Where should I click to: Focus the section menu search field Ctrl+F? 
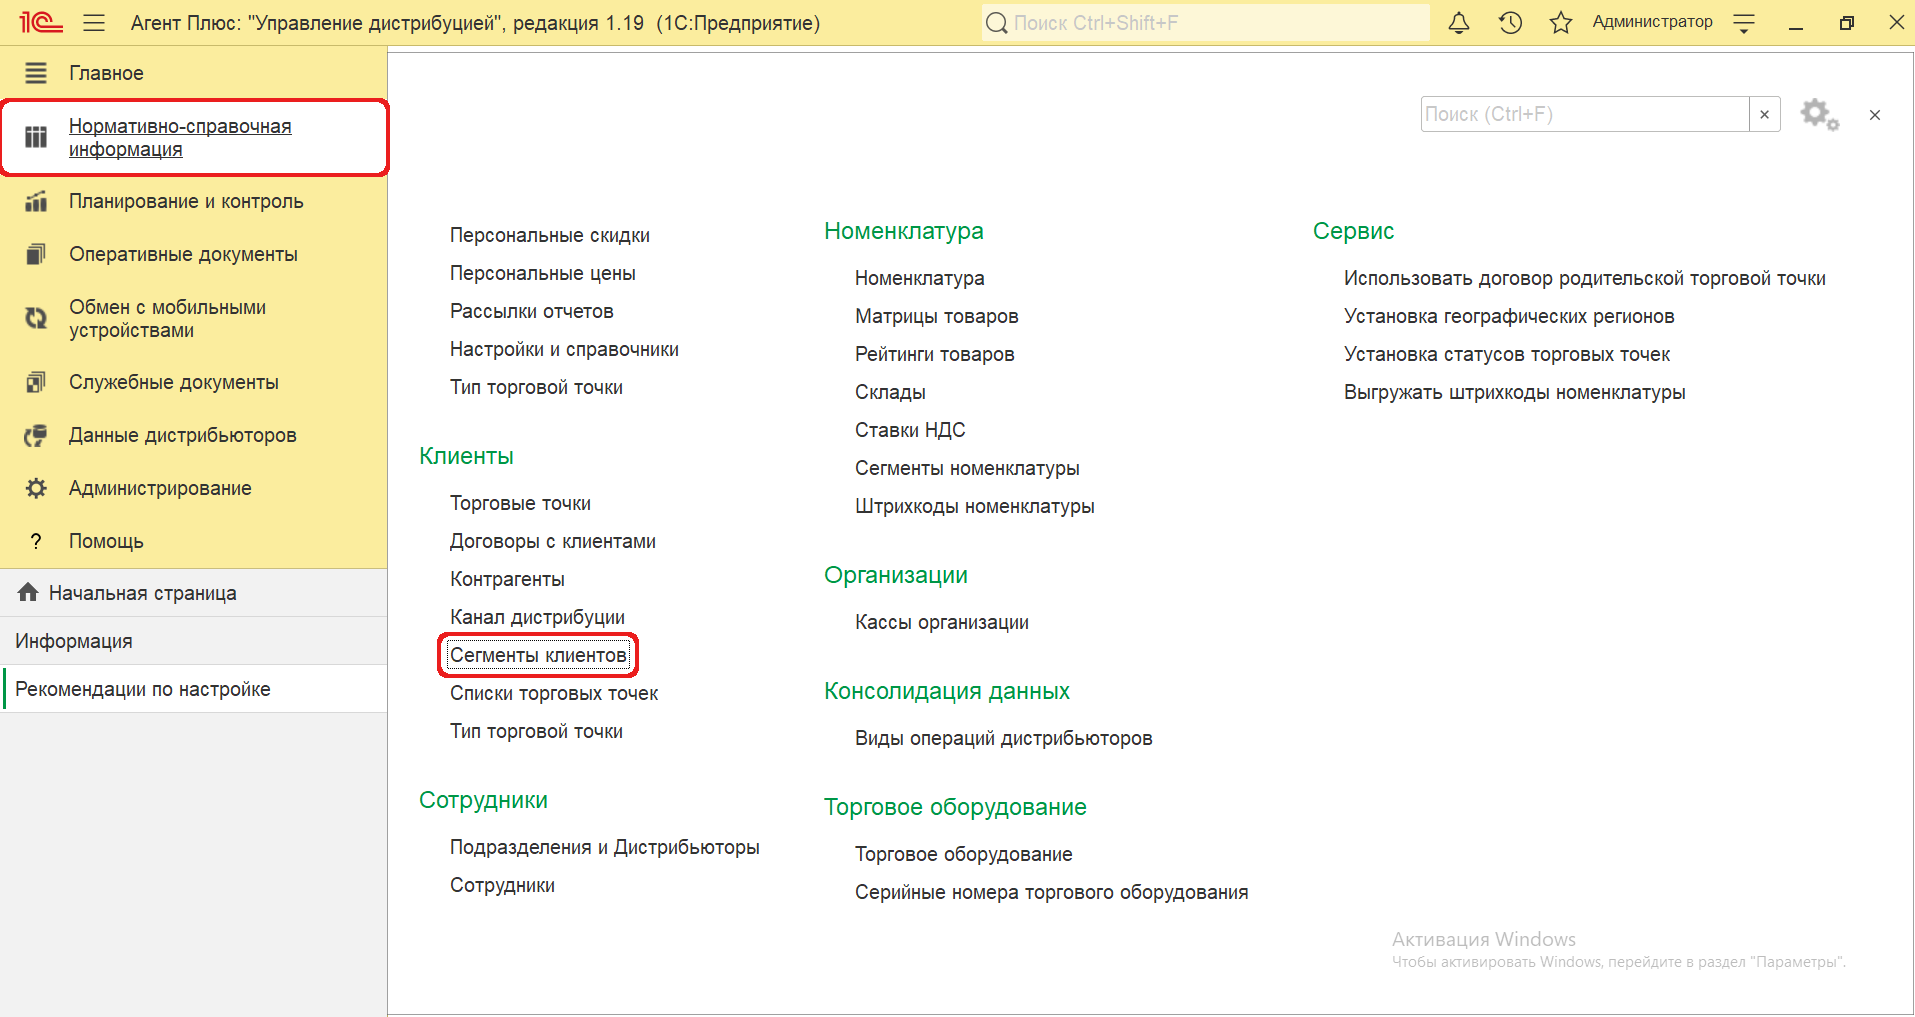[1585, 114]
